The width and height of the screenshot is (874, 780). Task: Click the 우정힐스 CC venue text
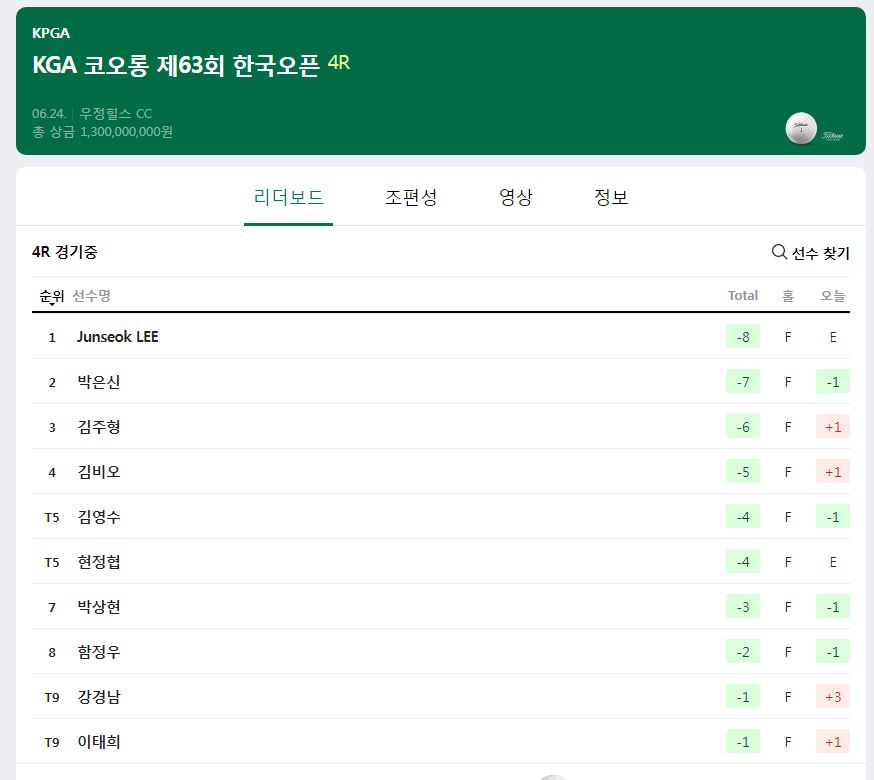point(116,114)
